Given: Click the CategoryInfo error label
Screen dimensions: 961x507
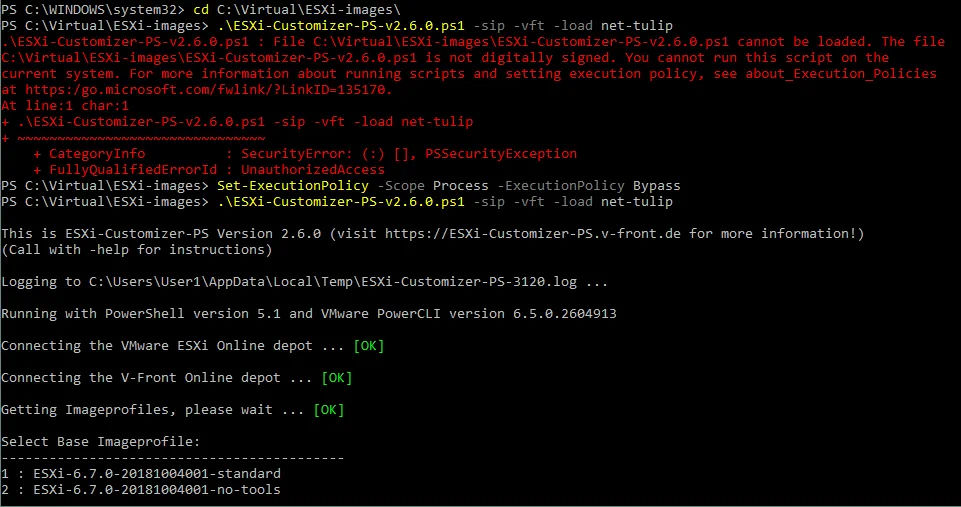Looking at the screenshot, I should (x=96, y=154).
